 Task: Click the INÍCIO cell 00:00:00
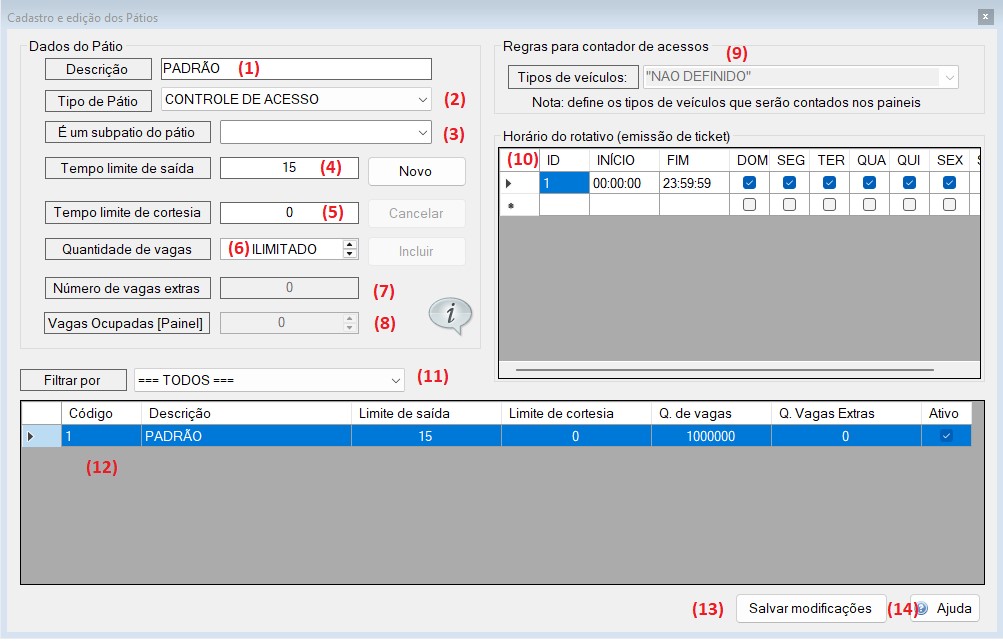(x=624, y=183)
